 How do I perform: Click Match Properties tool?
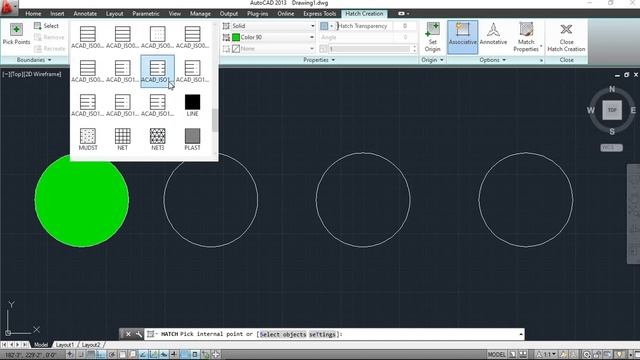coord(526,37)
